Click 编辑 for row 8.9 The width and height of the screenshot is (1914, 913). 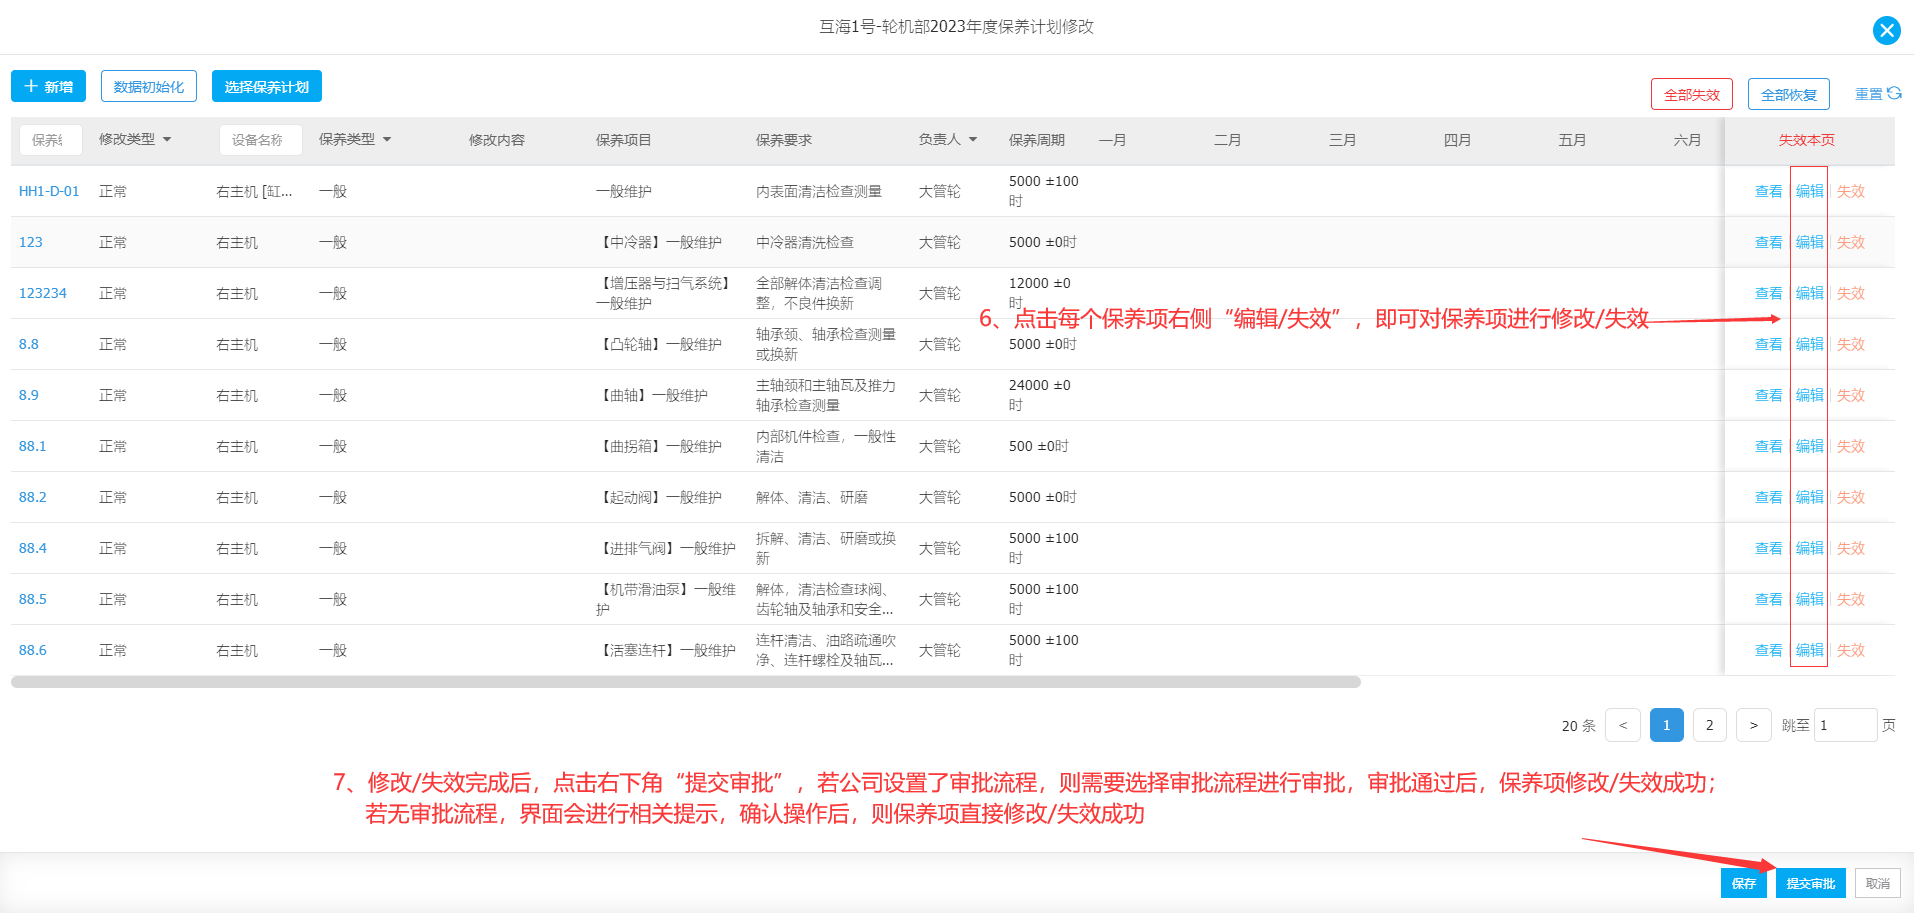[1810, 395]
